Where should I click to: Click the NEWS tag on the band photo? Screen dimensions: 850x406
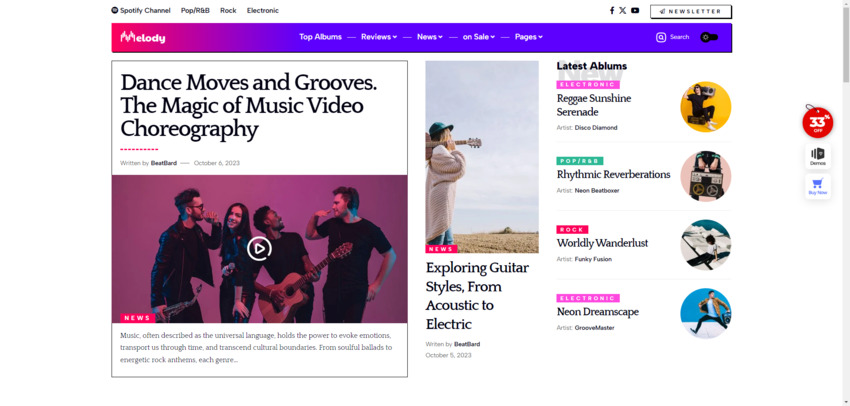138,318
